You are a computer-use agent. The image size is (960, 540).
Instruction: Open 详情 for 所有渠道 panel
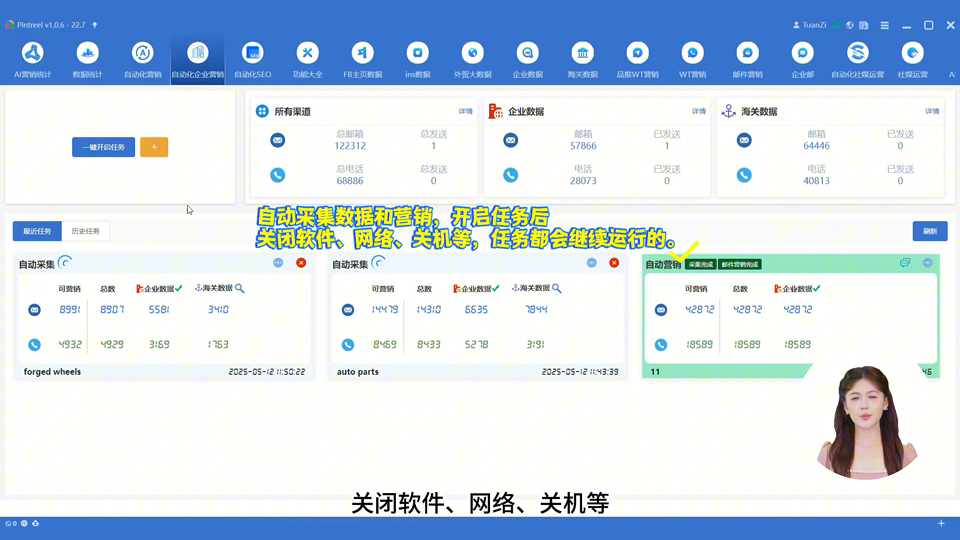click(x=465, y=111)
